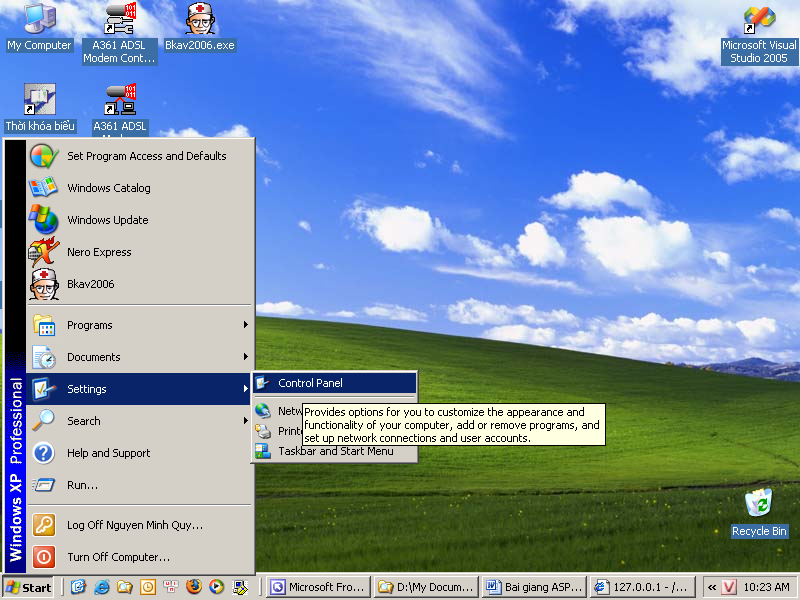Select the Recycle Bin icon
Screen dimensions: 800x600
click(759, 513)
